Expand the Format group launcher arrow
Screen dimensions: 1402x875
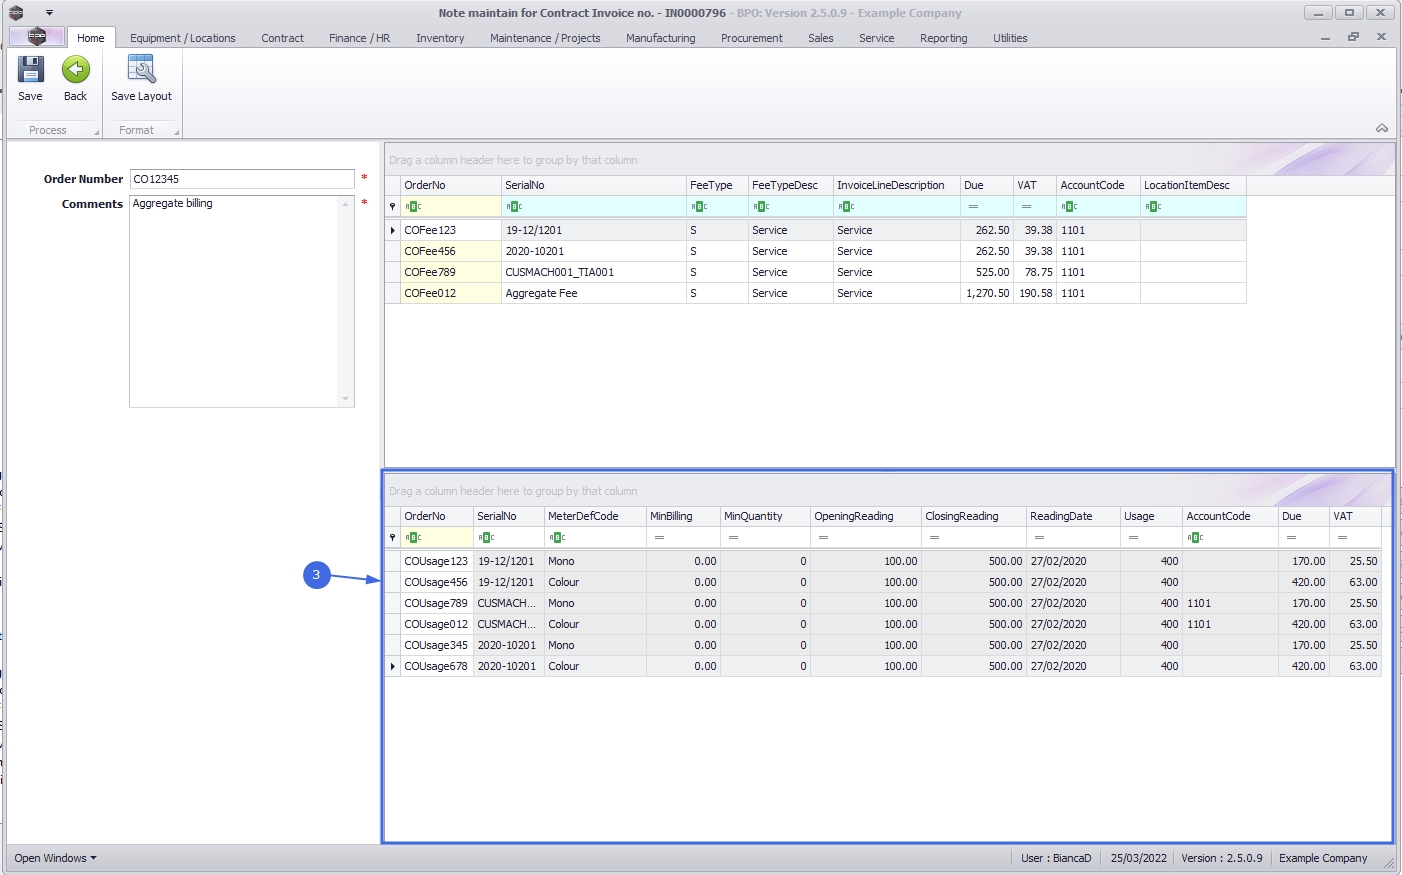point(176,132)
